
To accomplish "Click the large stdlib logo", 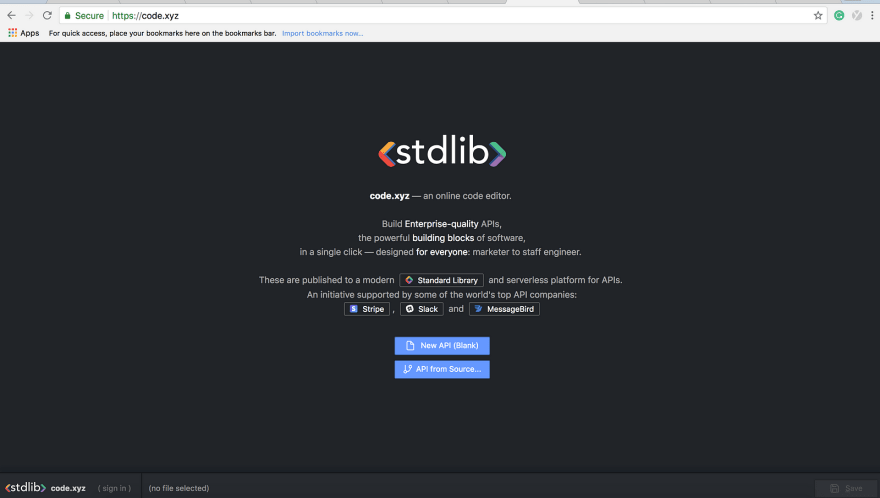I will pos(442,151).
